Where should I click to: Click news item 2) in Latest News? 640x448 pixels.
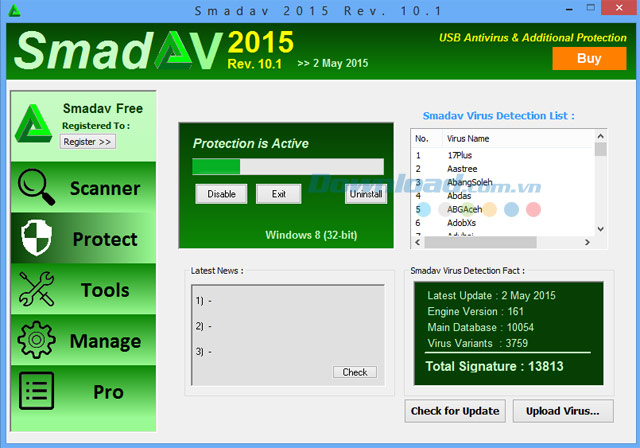pyautogui.click(x=203, y=326)
